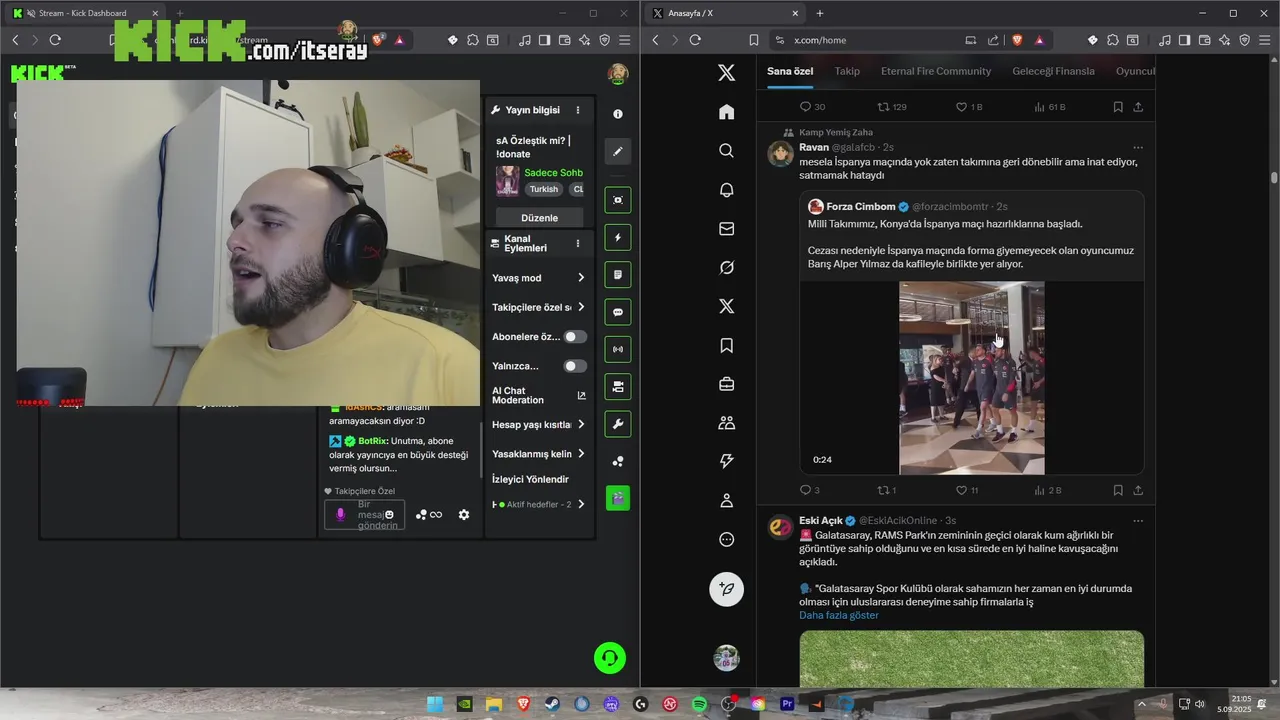The height and width of the screenshot is (720, 1280).
Task: Click the broadcast signal icon in Kick sidebar
Action: coord(618,349)
